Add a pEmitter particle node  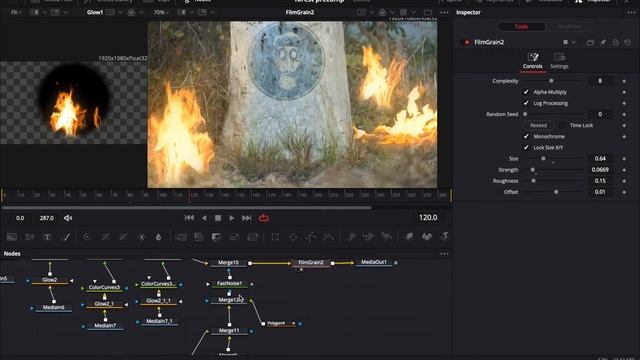pyautogui.click(x=351, y=237)
